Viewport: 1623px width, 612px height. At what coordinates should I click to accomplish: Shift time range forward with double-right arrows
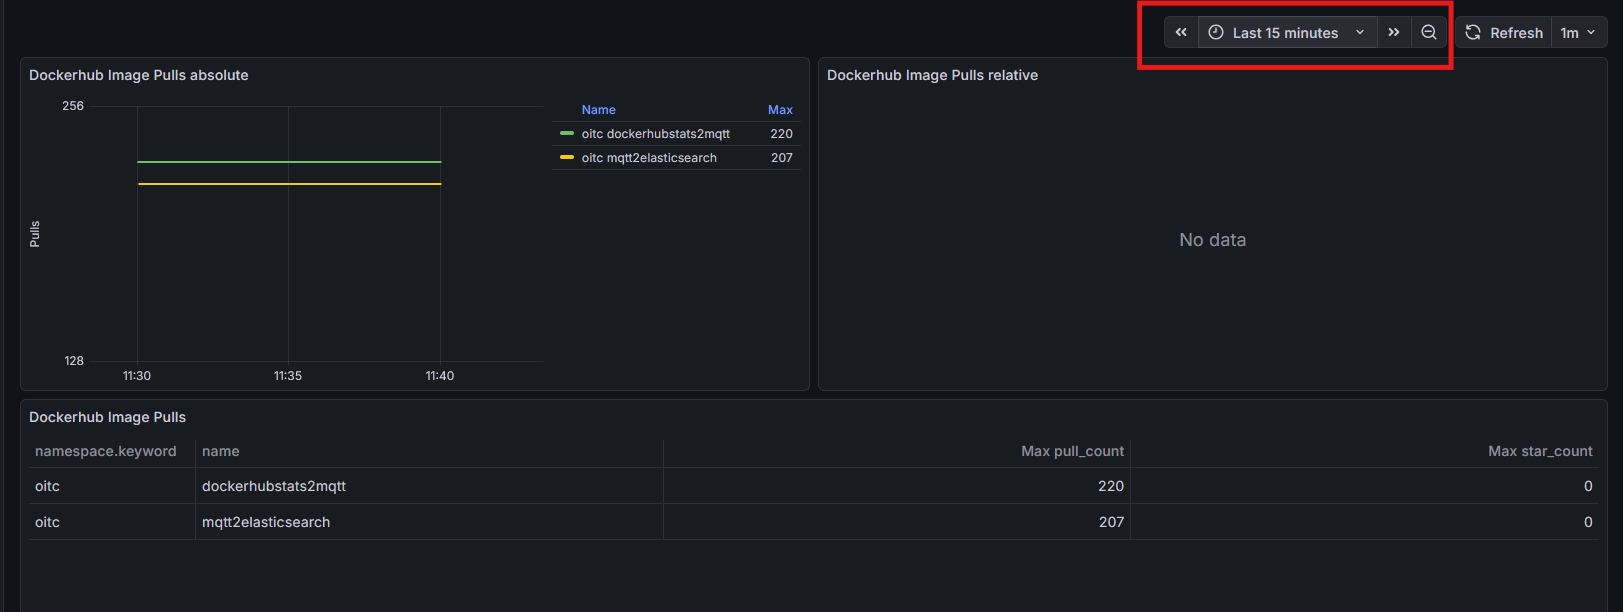tap(1394, 33)
